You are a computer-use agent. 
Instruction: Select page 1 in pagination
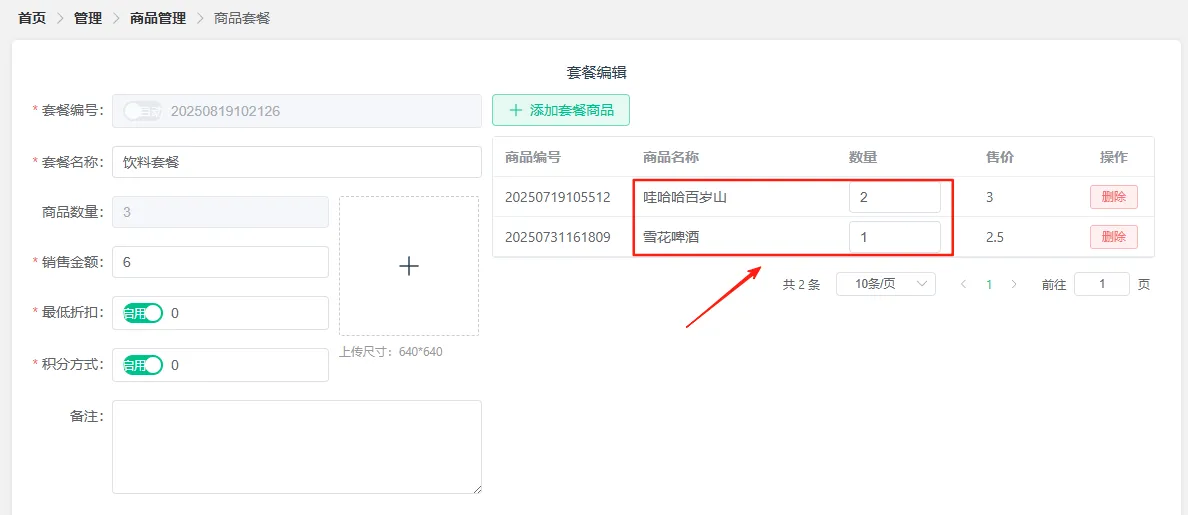tap(989, 284)
